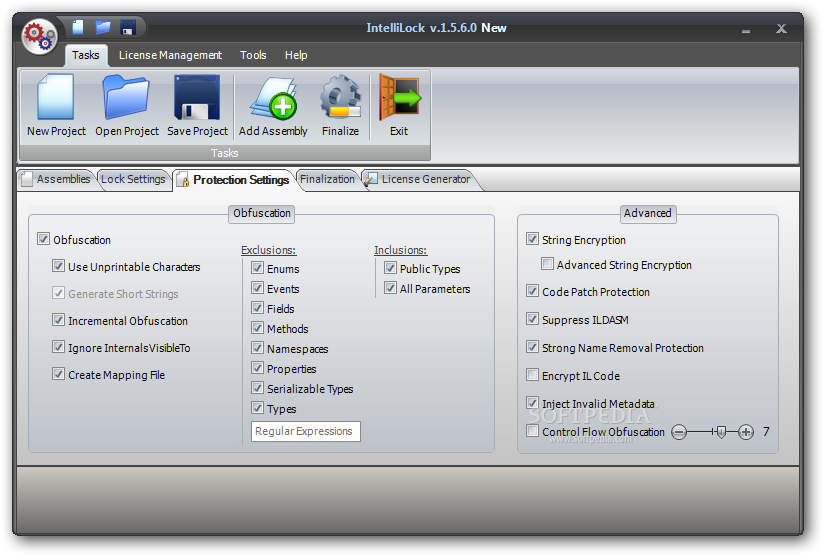
Task: Open the License Generator tab
Action: (419, 179)
